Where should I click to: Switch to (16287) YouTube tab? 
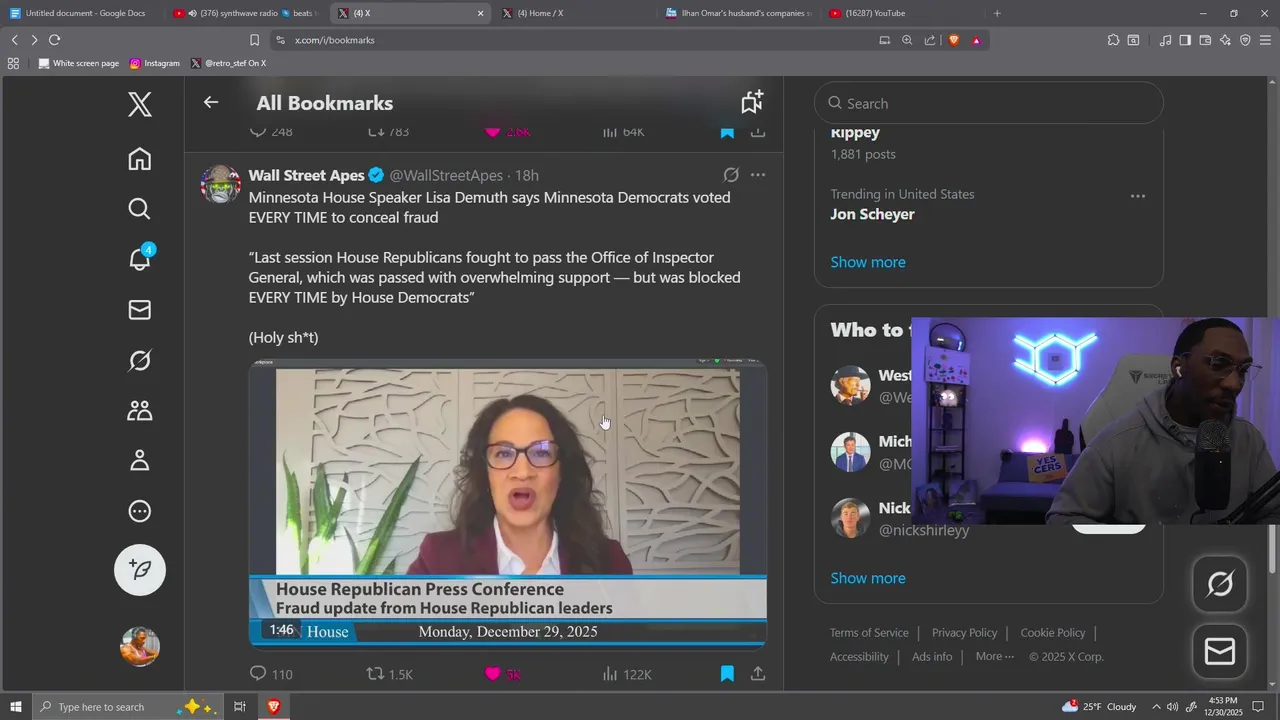tap(900, 13)
